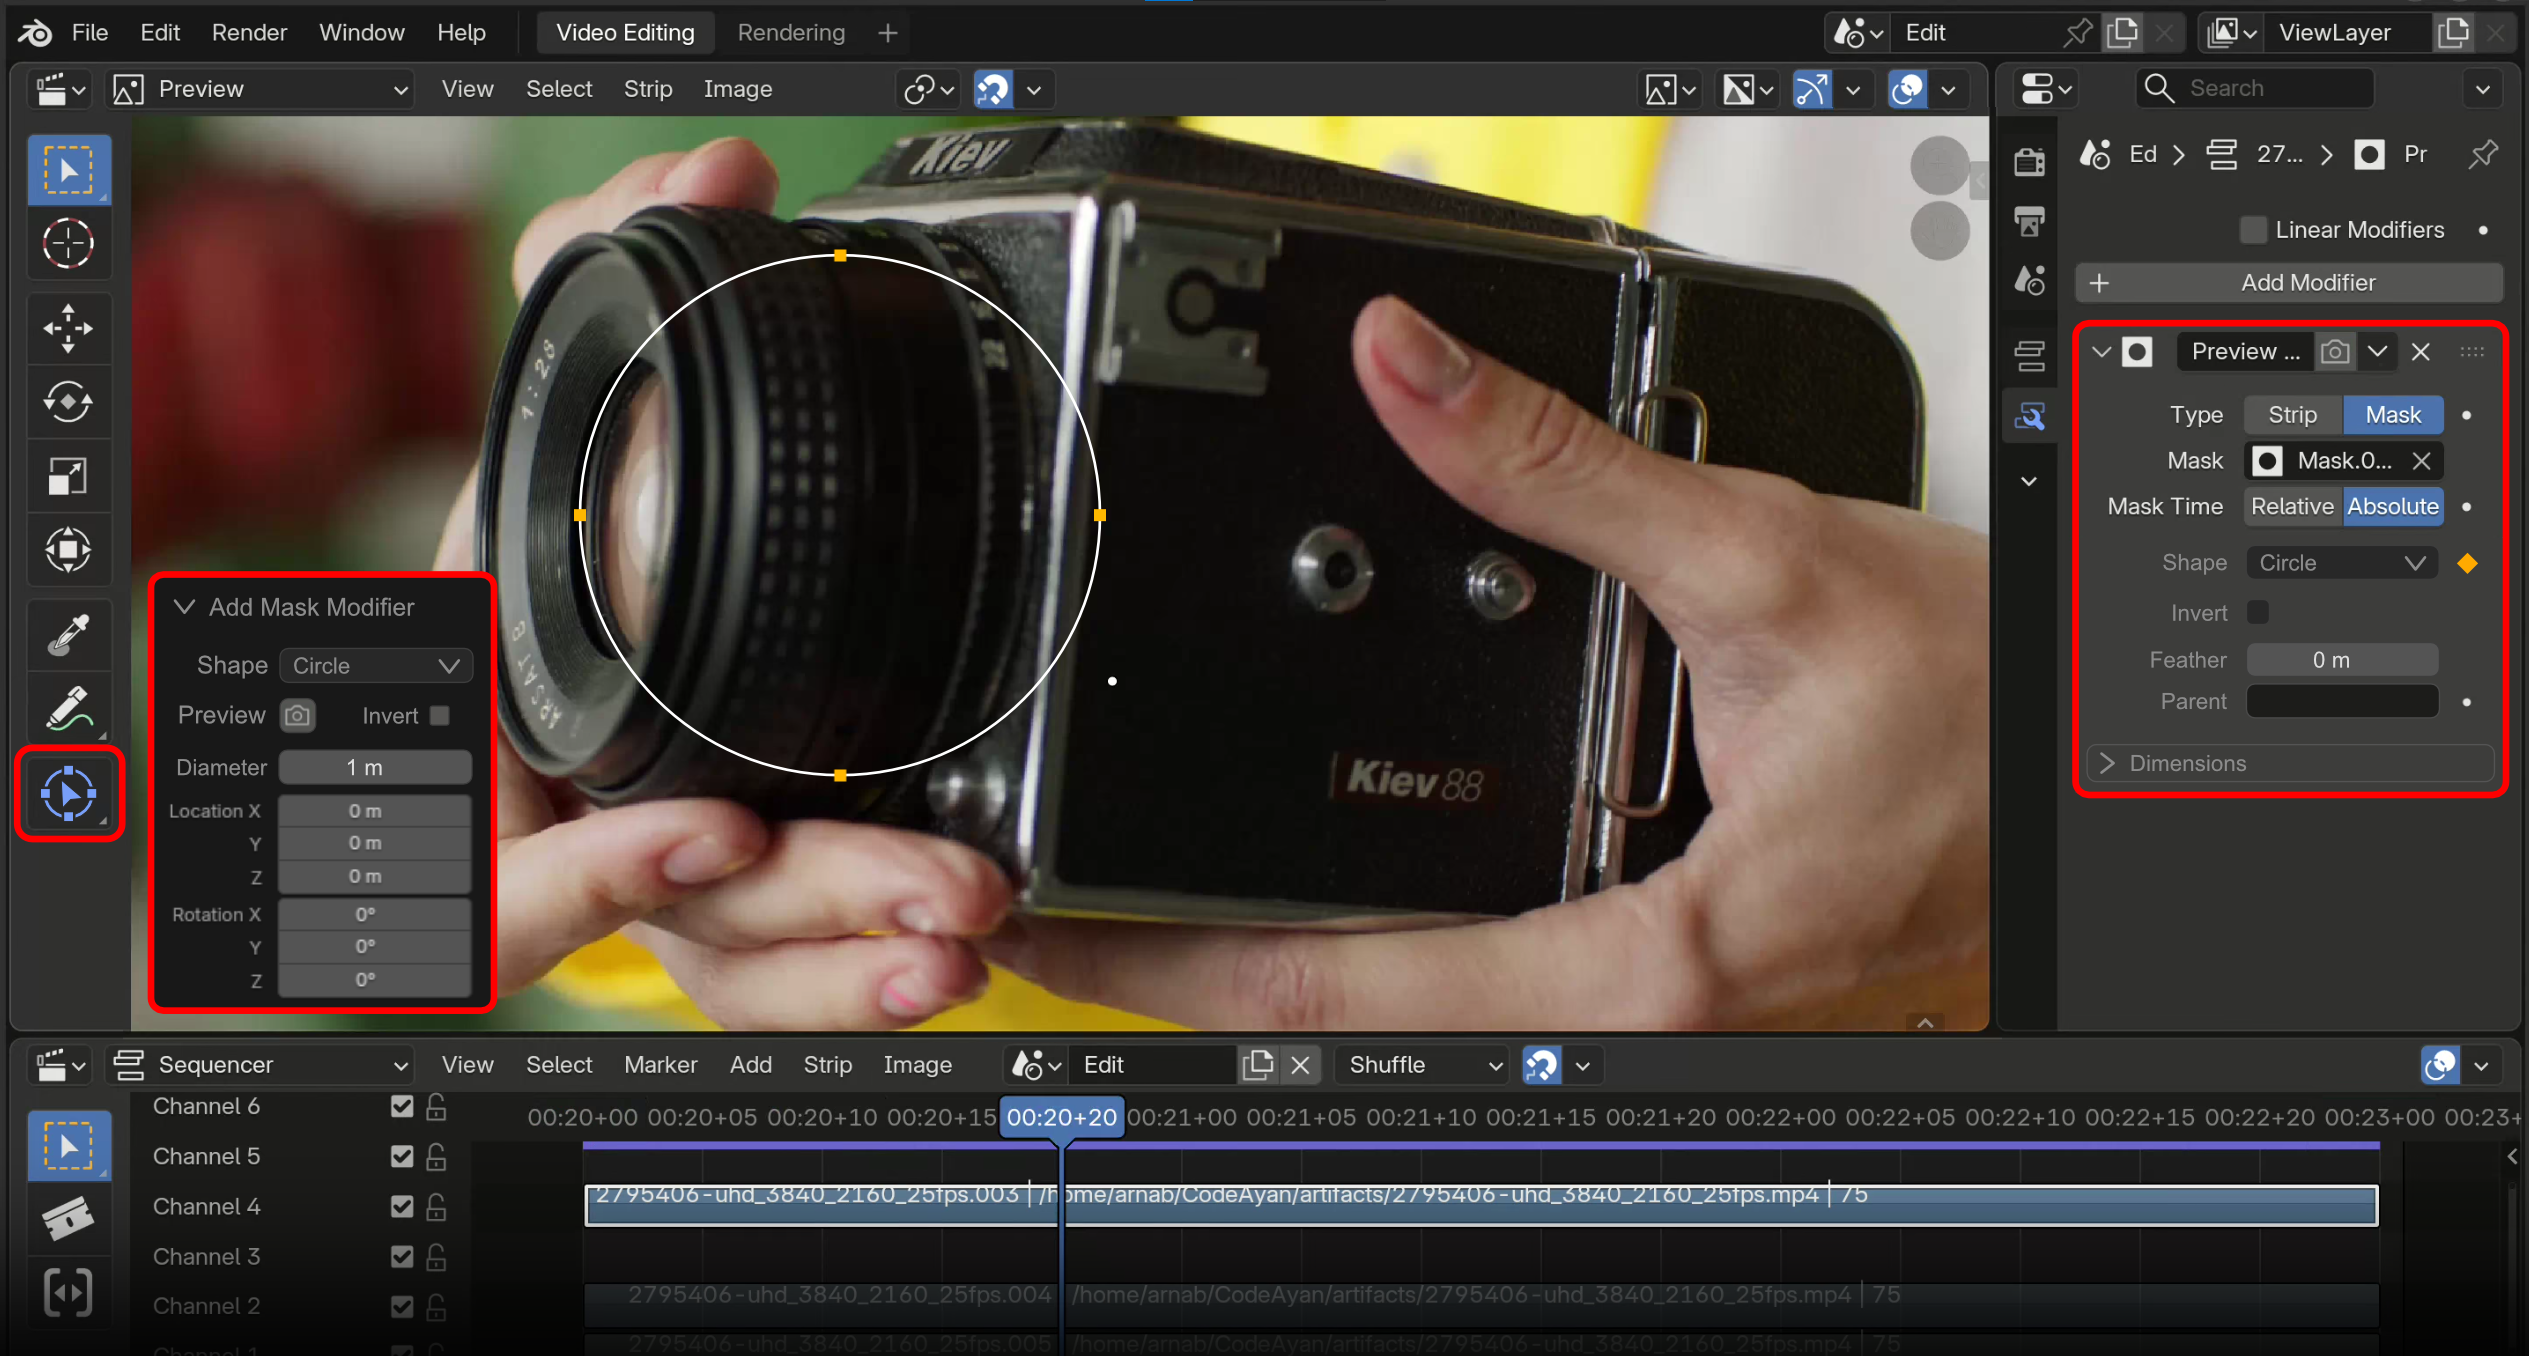
Task: Toggle snapping in the preview header
Action: click(x=993, y=89)
